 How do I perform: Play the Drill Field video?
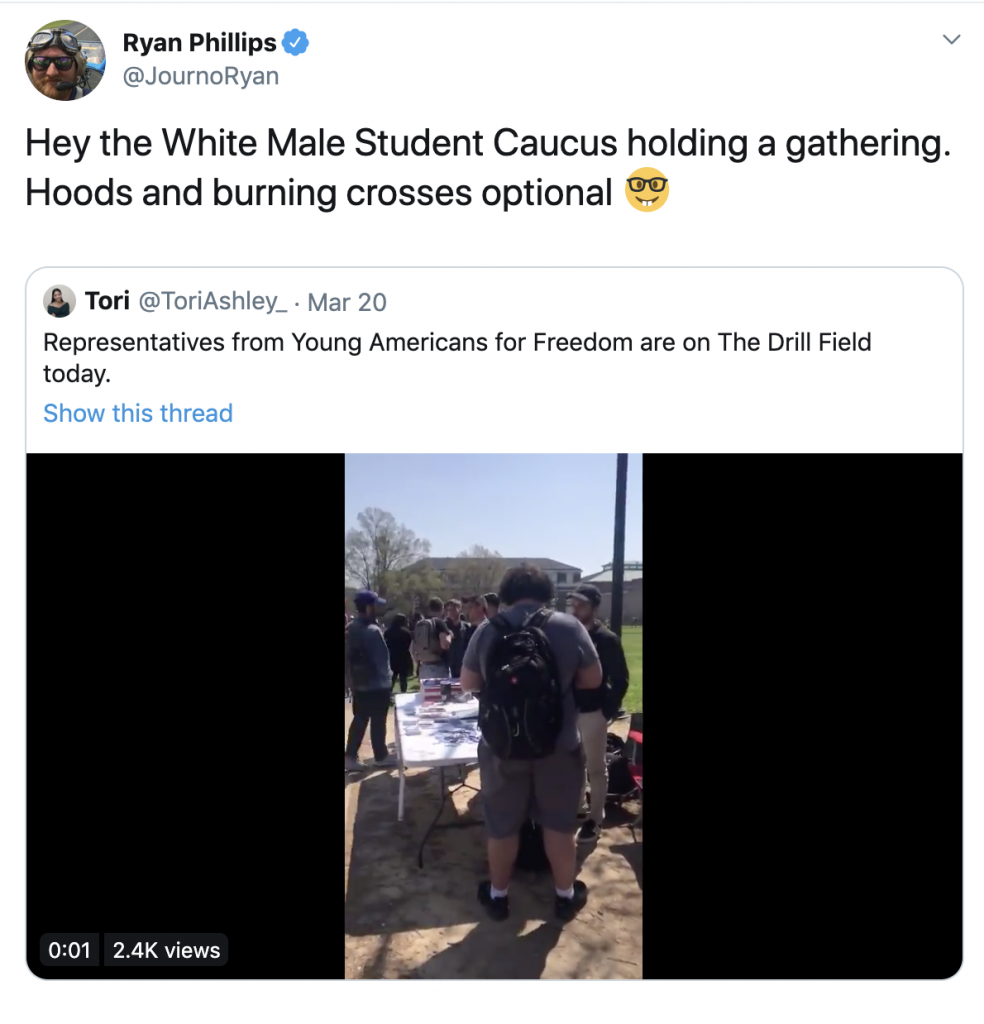493,716
